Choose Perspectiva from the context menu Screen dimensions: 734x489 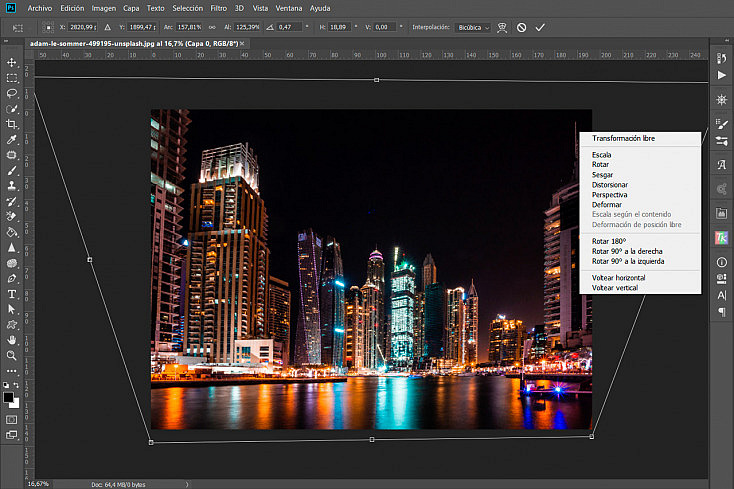pos(609,194)
